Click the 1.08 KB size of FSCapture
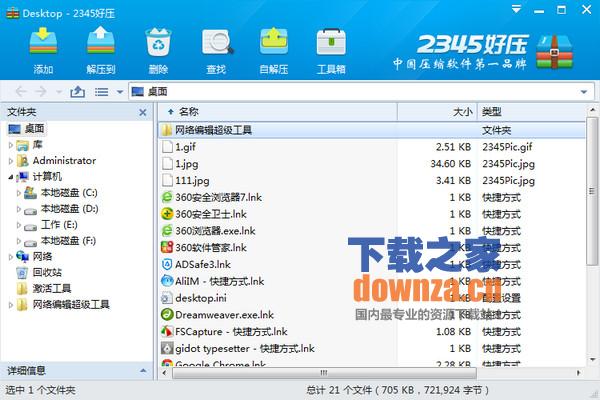600x400 pixels. (453, 331)
